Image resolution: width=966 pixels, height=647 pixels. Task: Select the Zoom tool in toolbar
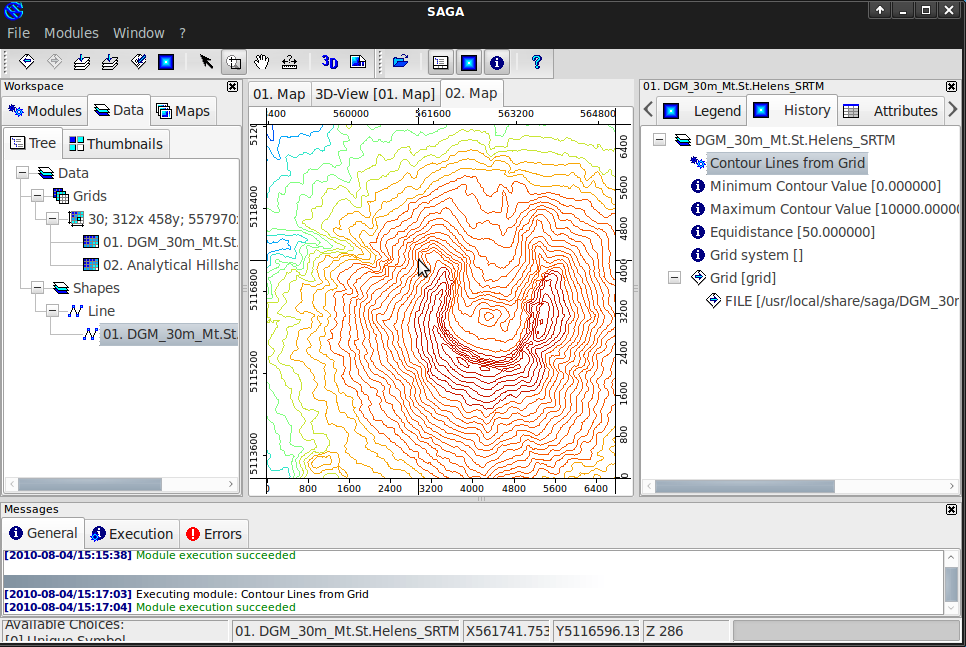(234, 62)
